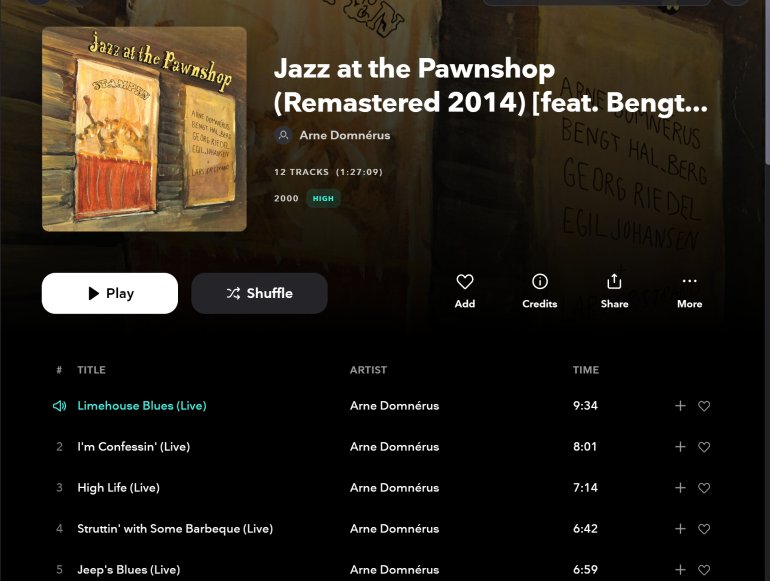Open Arne Domnérus artist page

[344, 135]
